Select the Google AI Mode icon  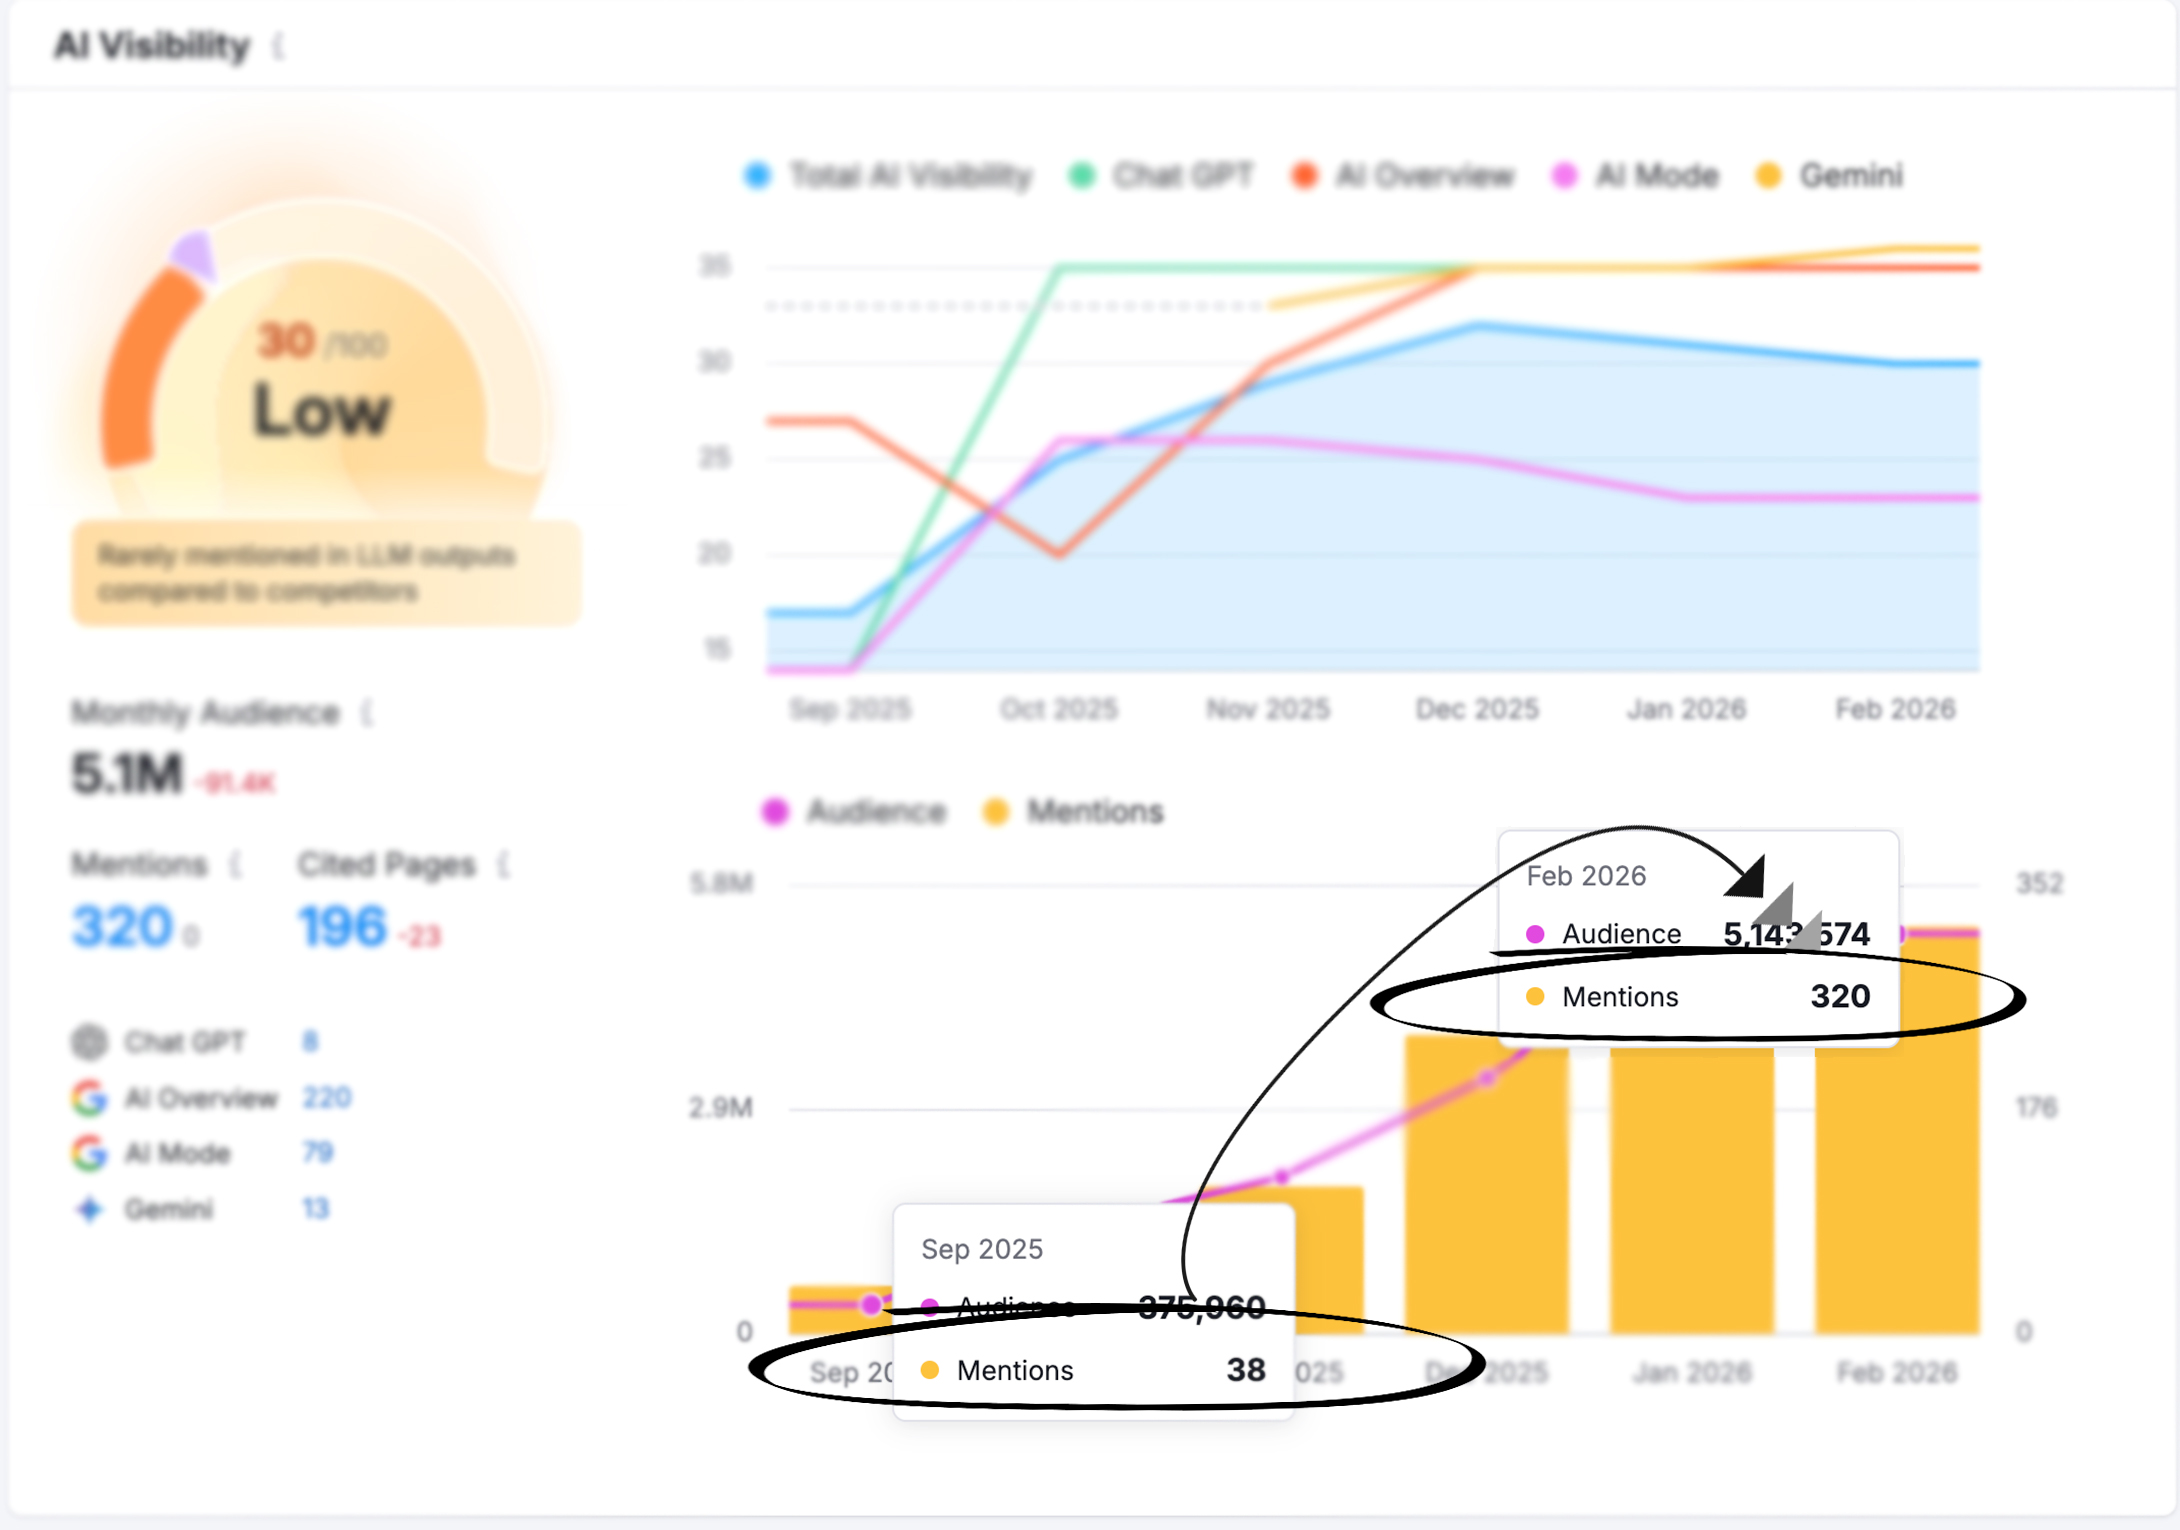(x=90, y=1152)
